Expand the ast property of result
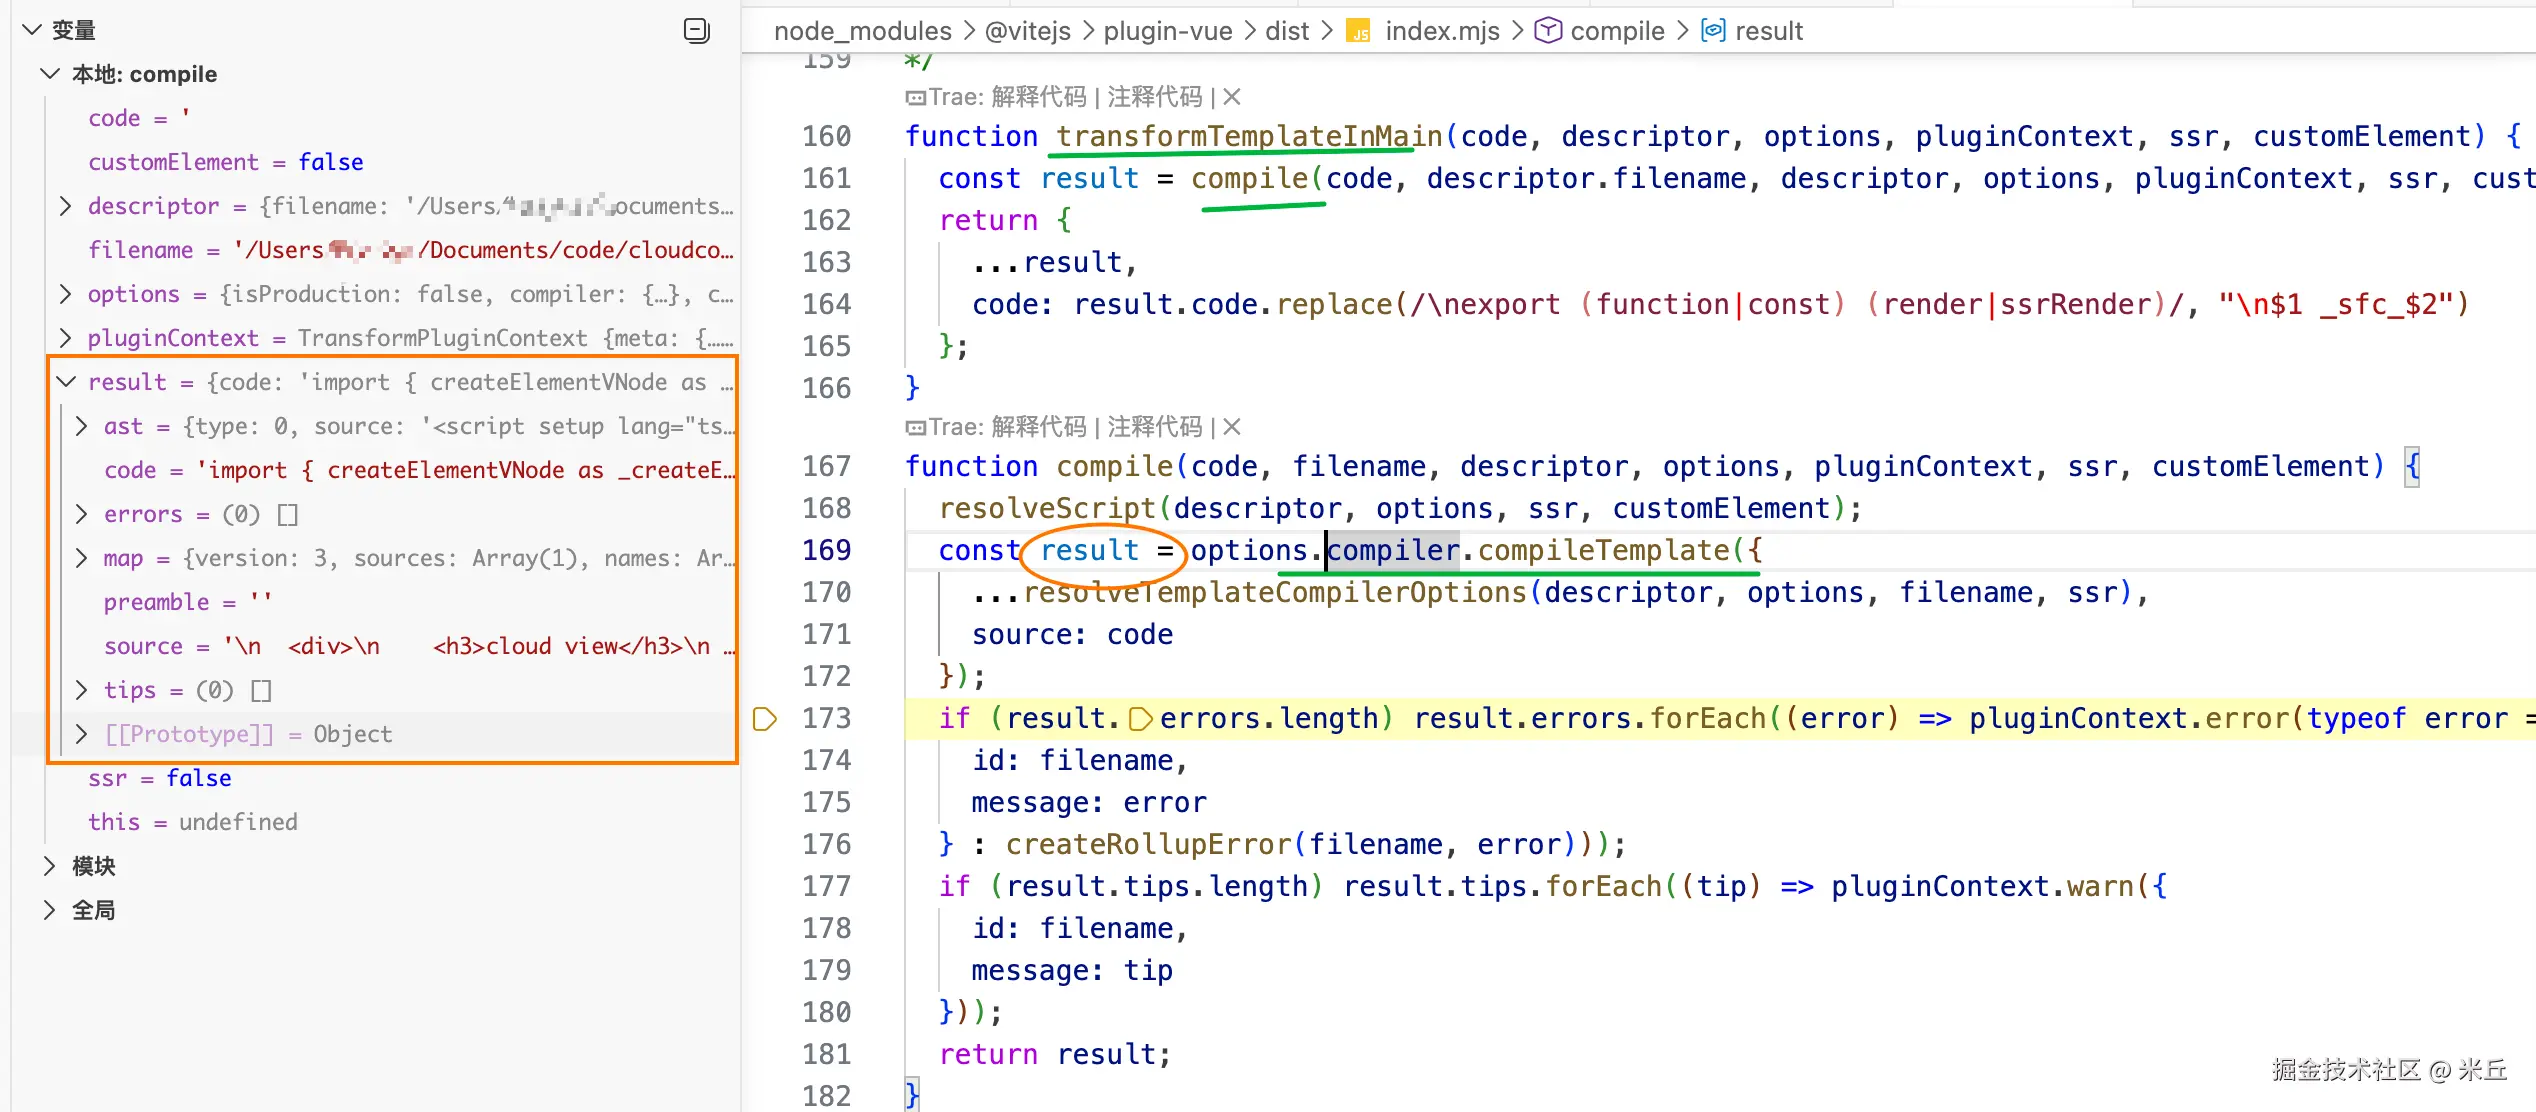This screenshot has height=1112, width=2536. 82,426
